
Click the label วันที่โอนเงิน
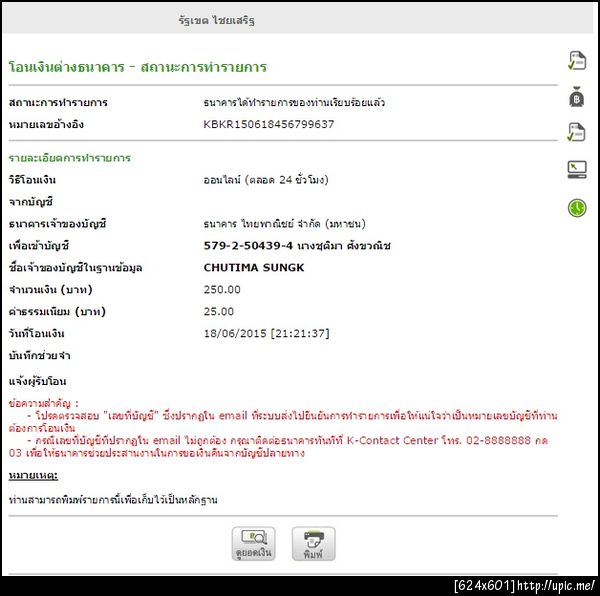tap(36, 334)
